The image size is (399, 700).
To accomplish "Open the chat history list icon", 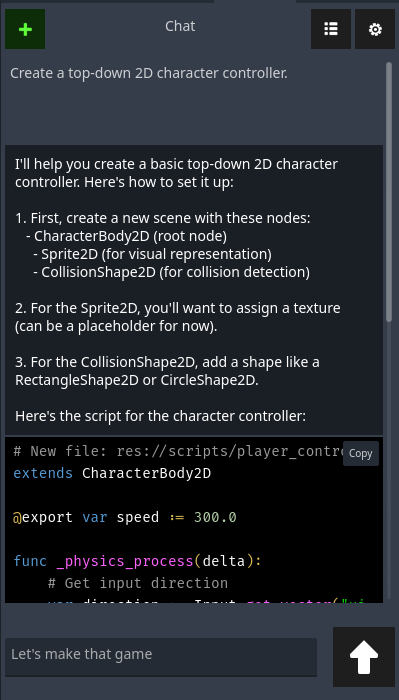I will tap(331, 29).
